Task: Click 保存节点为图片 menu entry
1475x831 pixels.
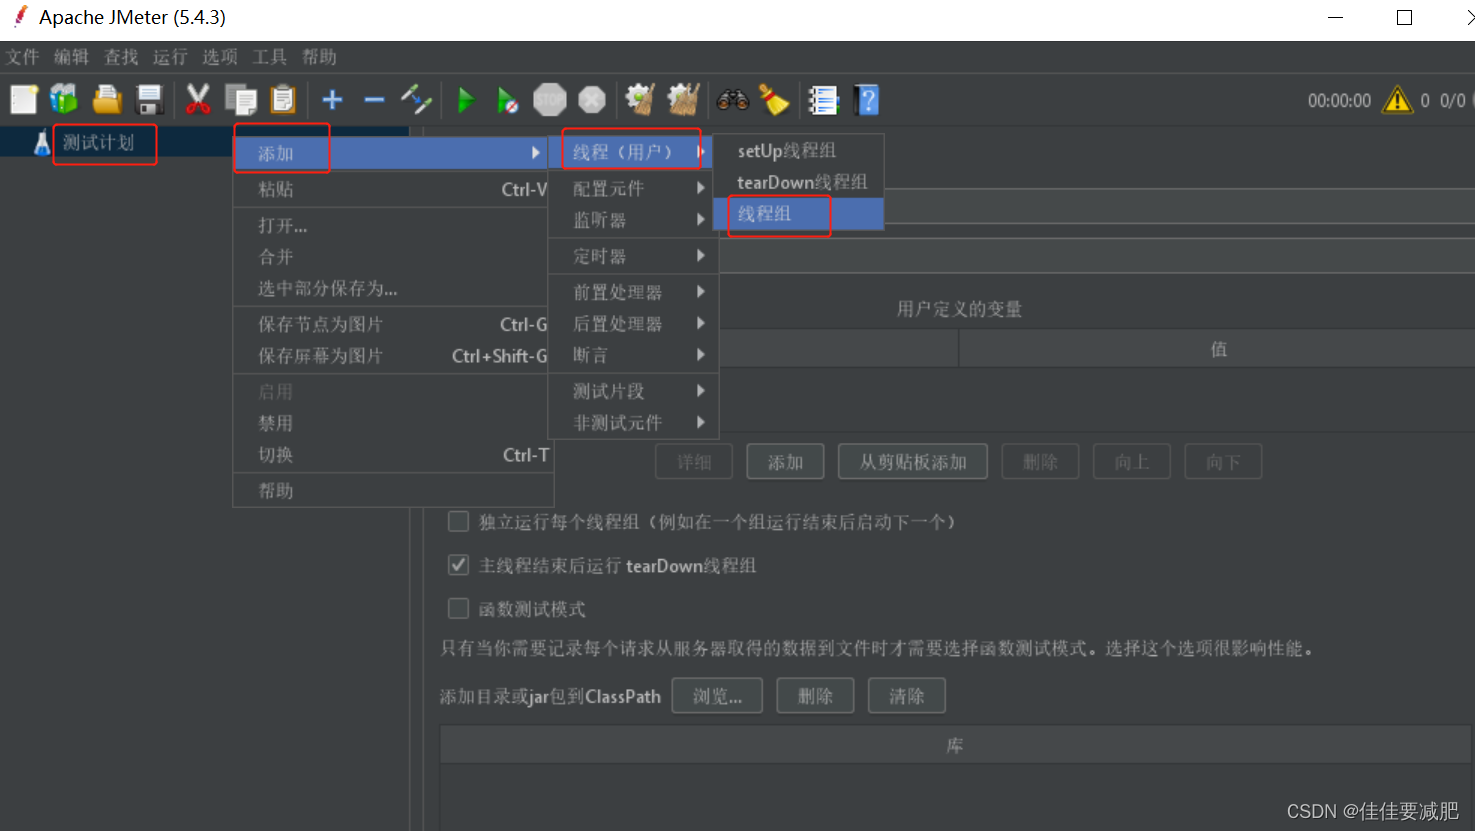Action: (x=391, y=324)
